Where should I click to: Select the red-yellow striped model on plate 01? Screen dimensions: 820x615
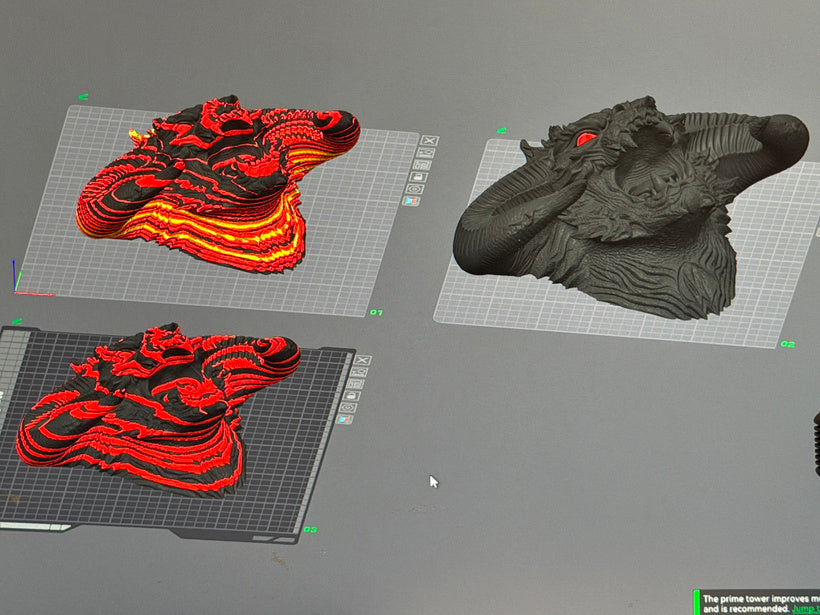[x=220, y=183]
